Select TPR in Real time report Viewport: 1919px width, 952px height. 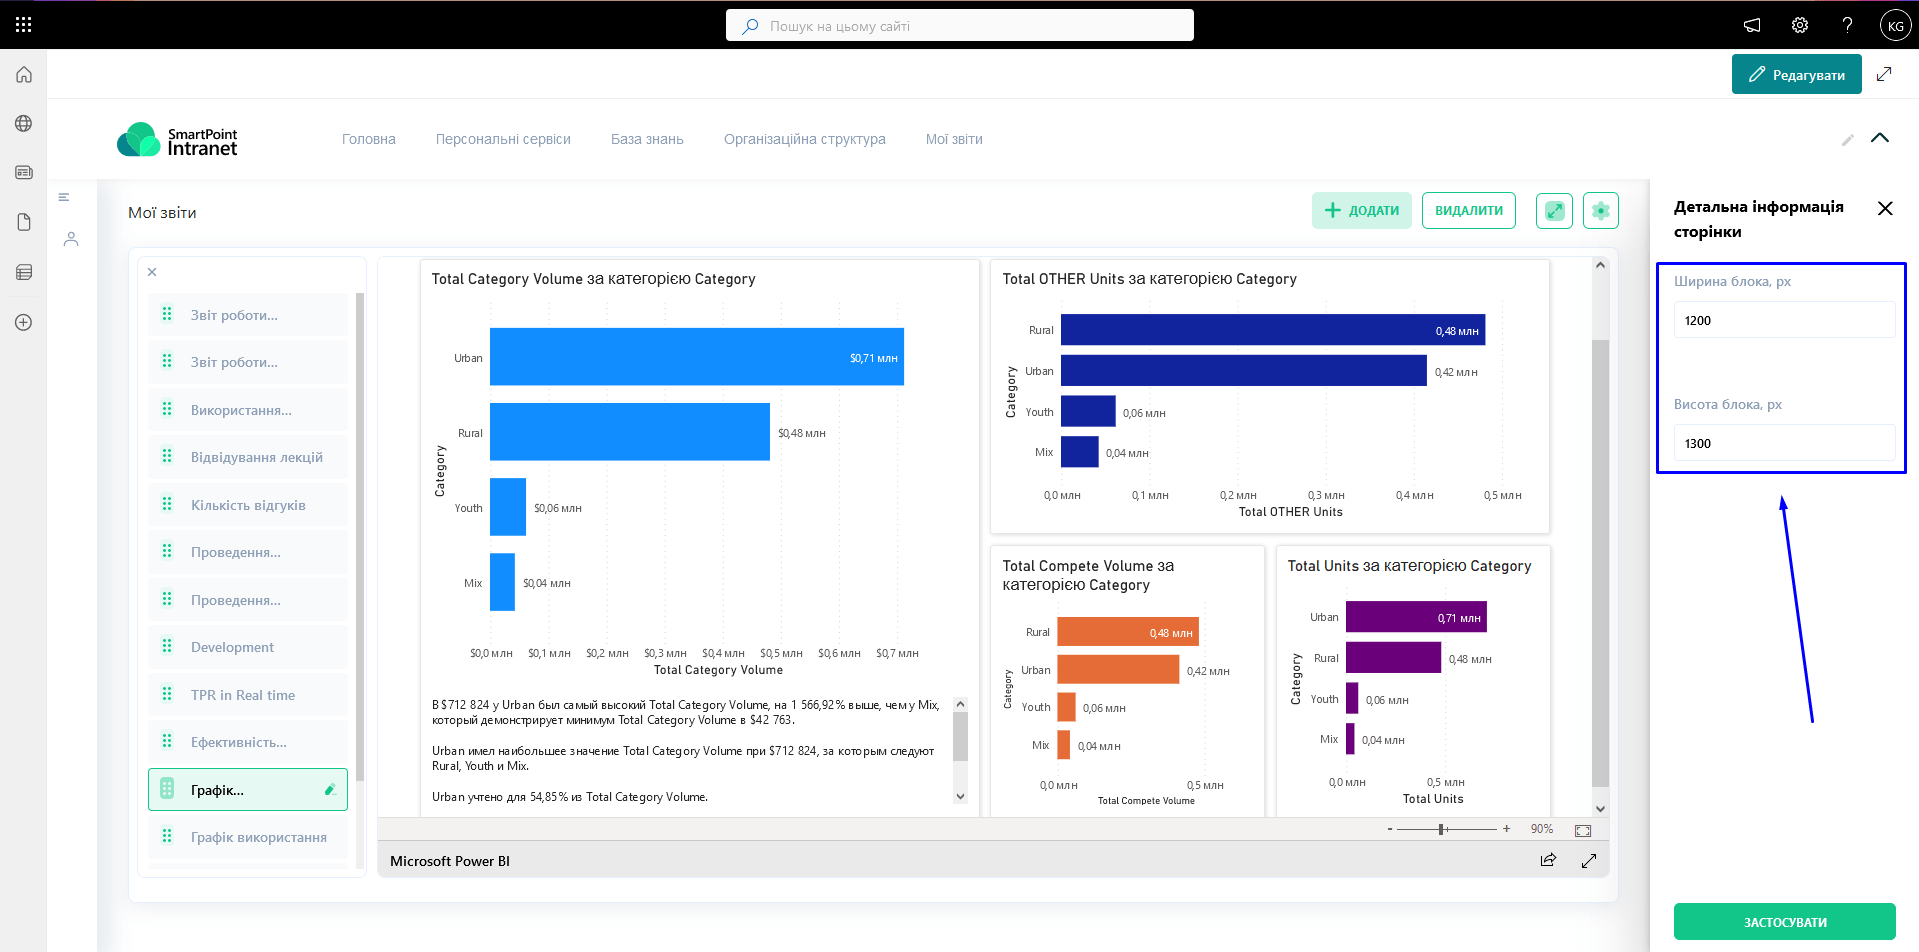tap(243, 695)
